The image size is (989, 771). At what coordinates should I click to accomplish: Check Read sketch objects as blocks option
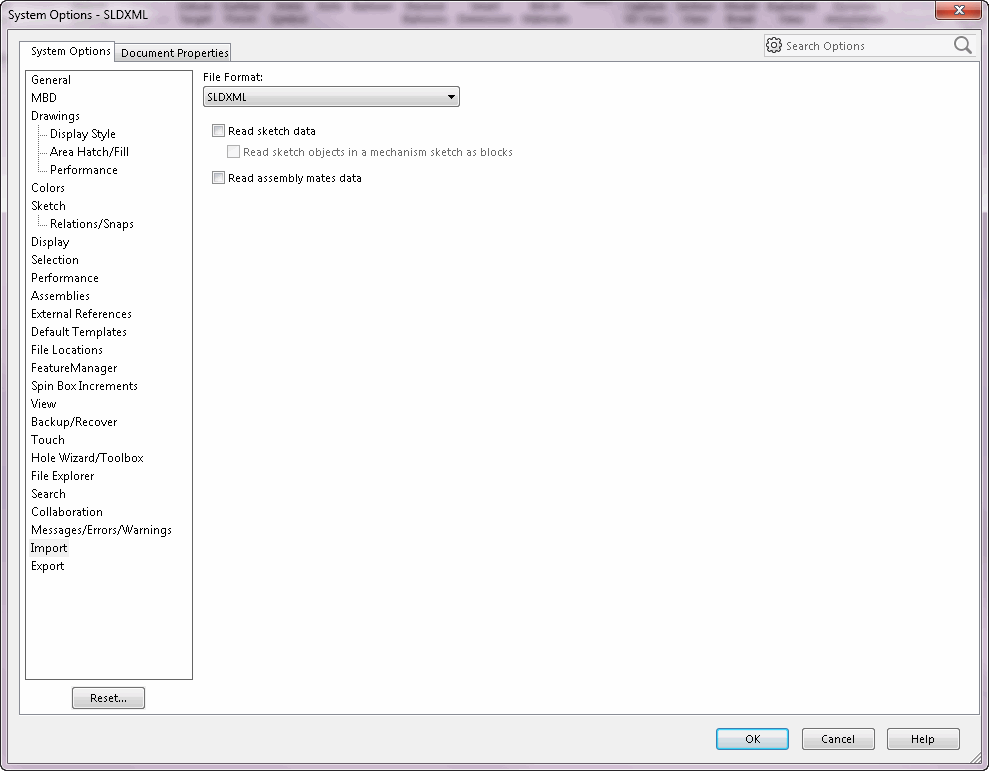(x=234, y=152)
